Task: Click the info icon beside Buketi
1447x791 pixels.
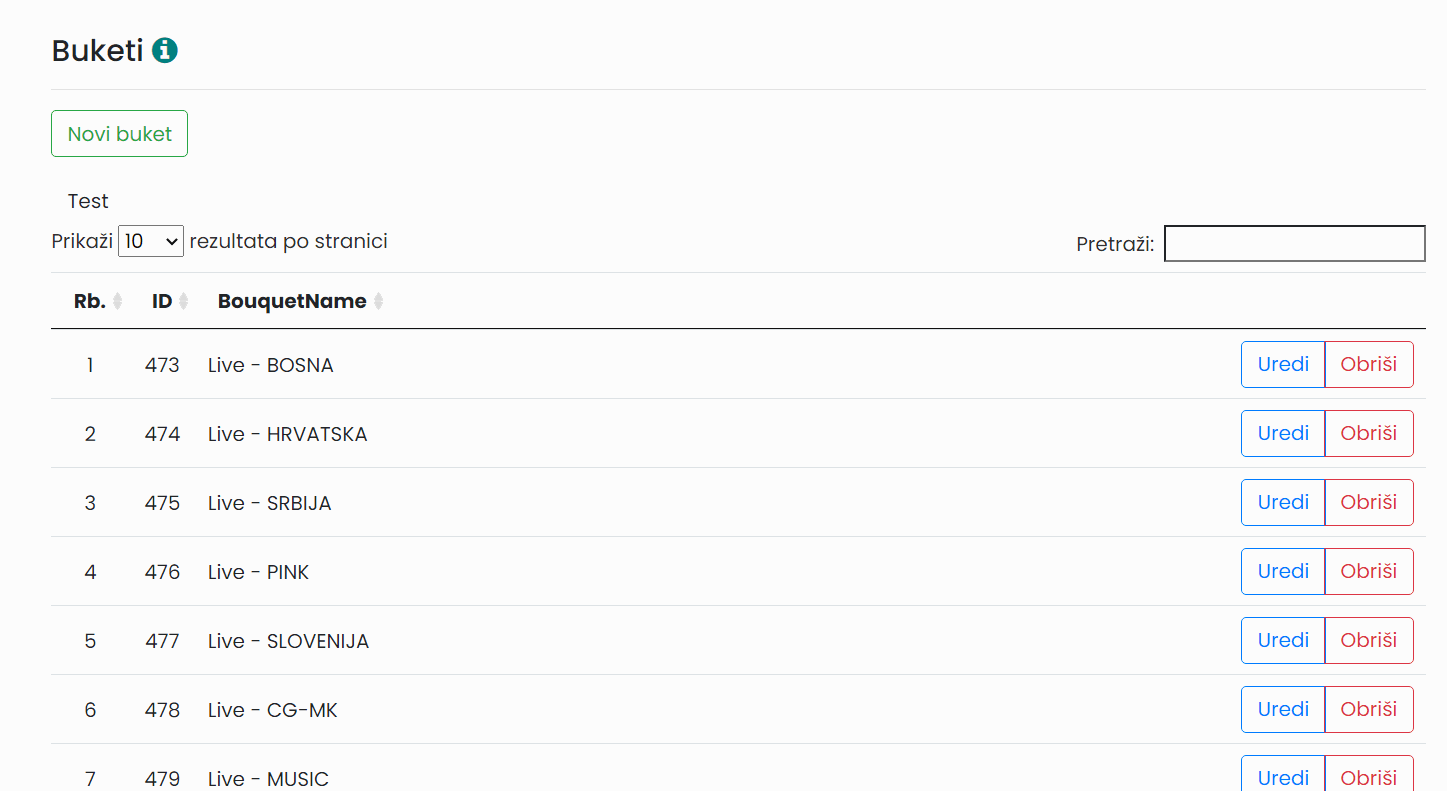Action: coord(165,50)
